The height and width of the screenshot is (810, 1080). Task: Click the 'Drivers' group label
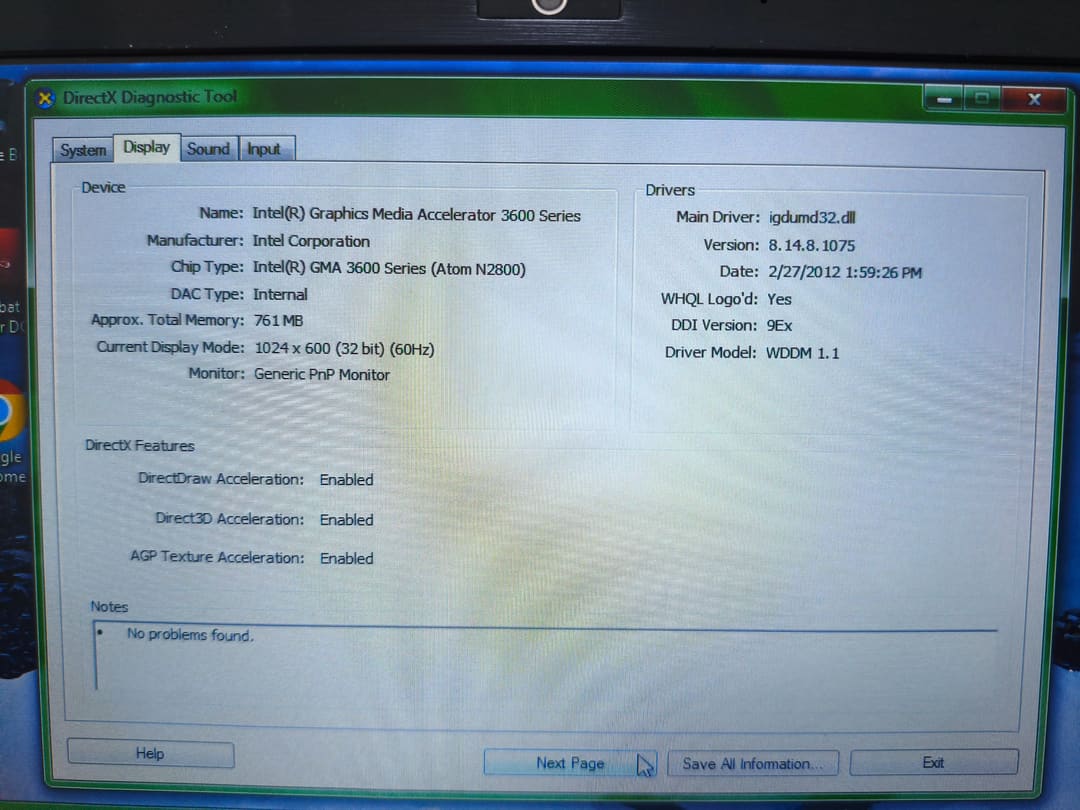pyautogui.click(x=669, y=190)
